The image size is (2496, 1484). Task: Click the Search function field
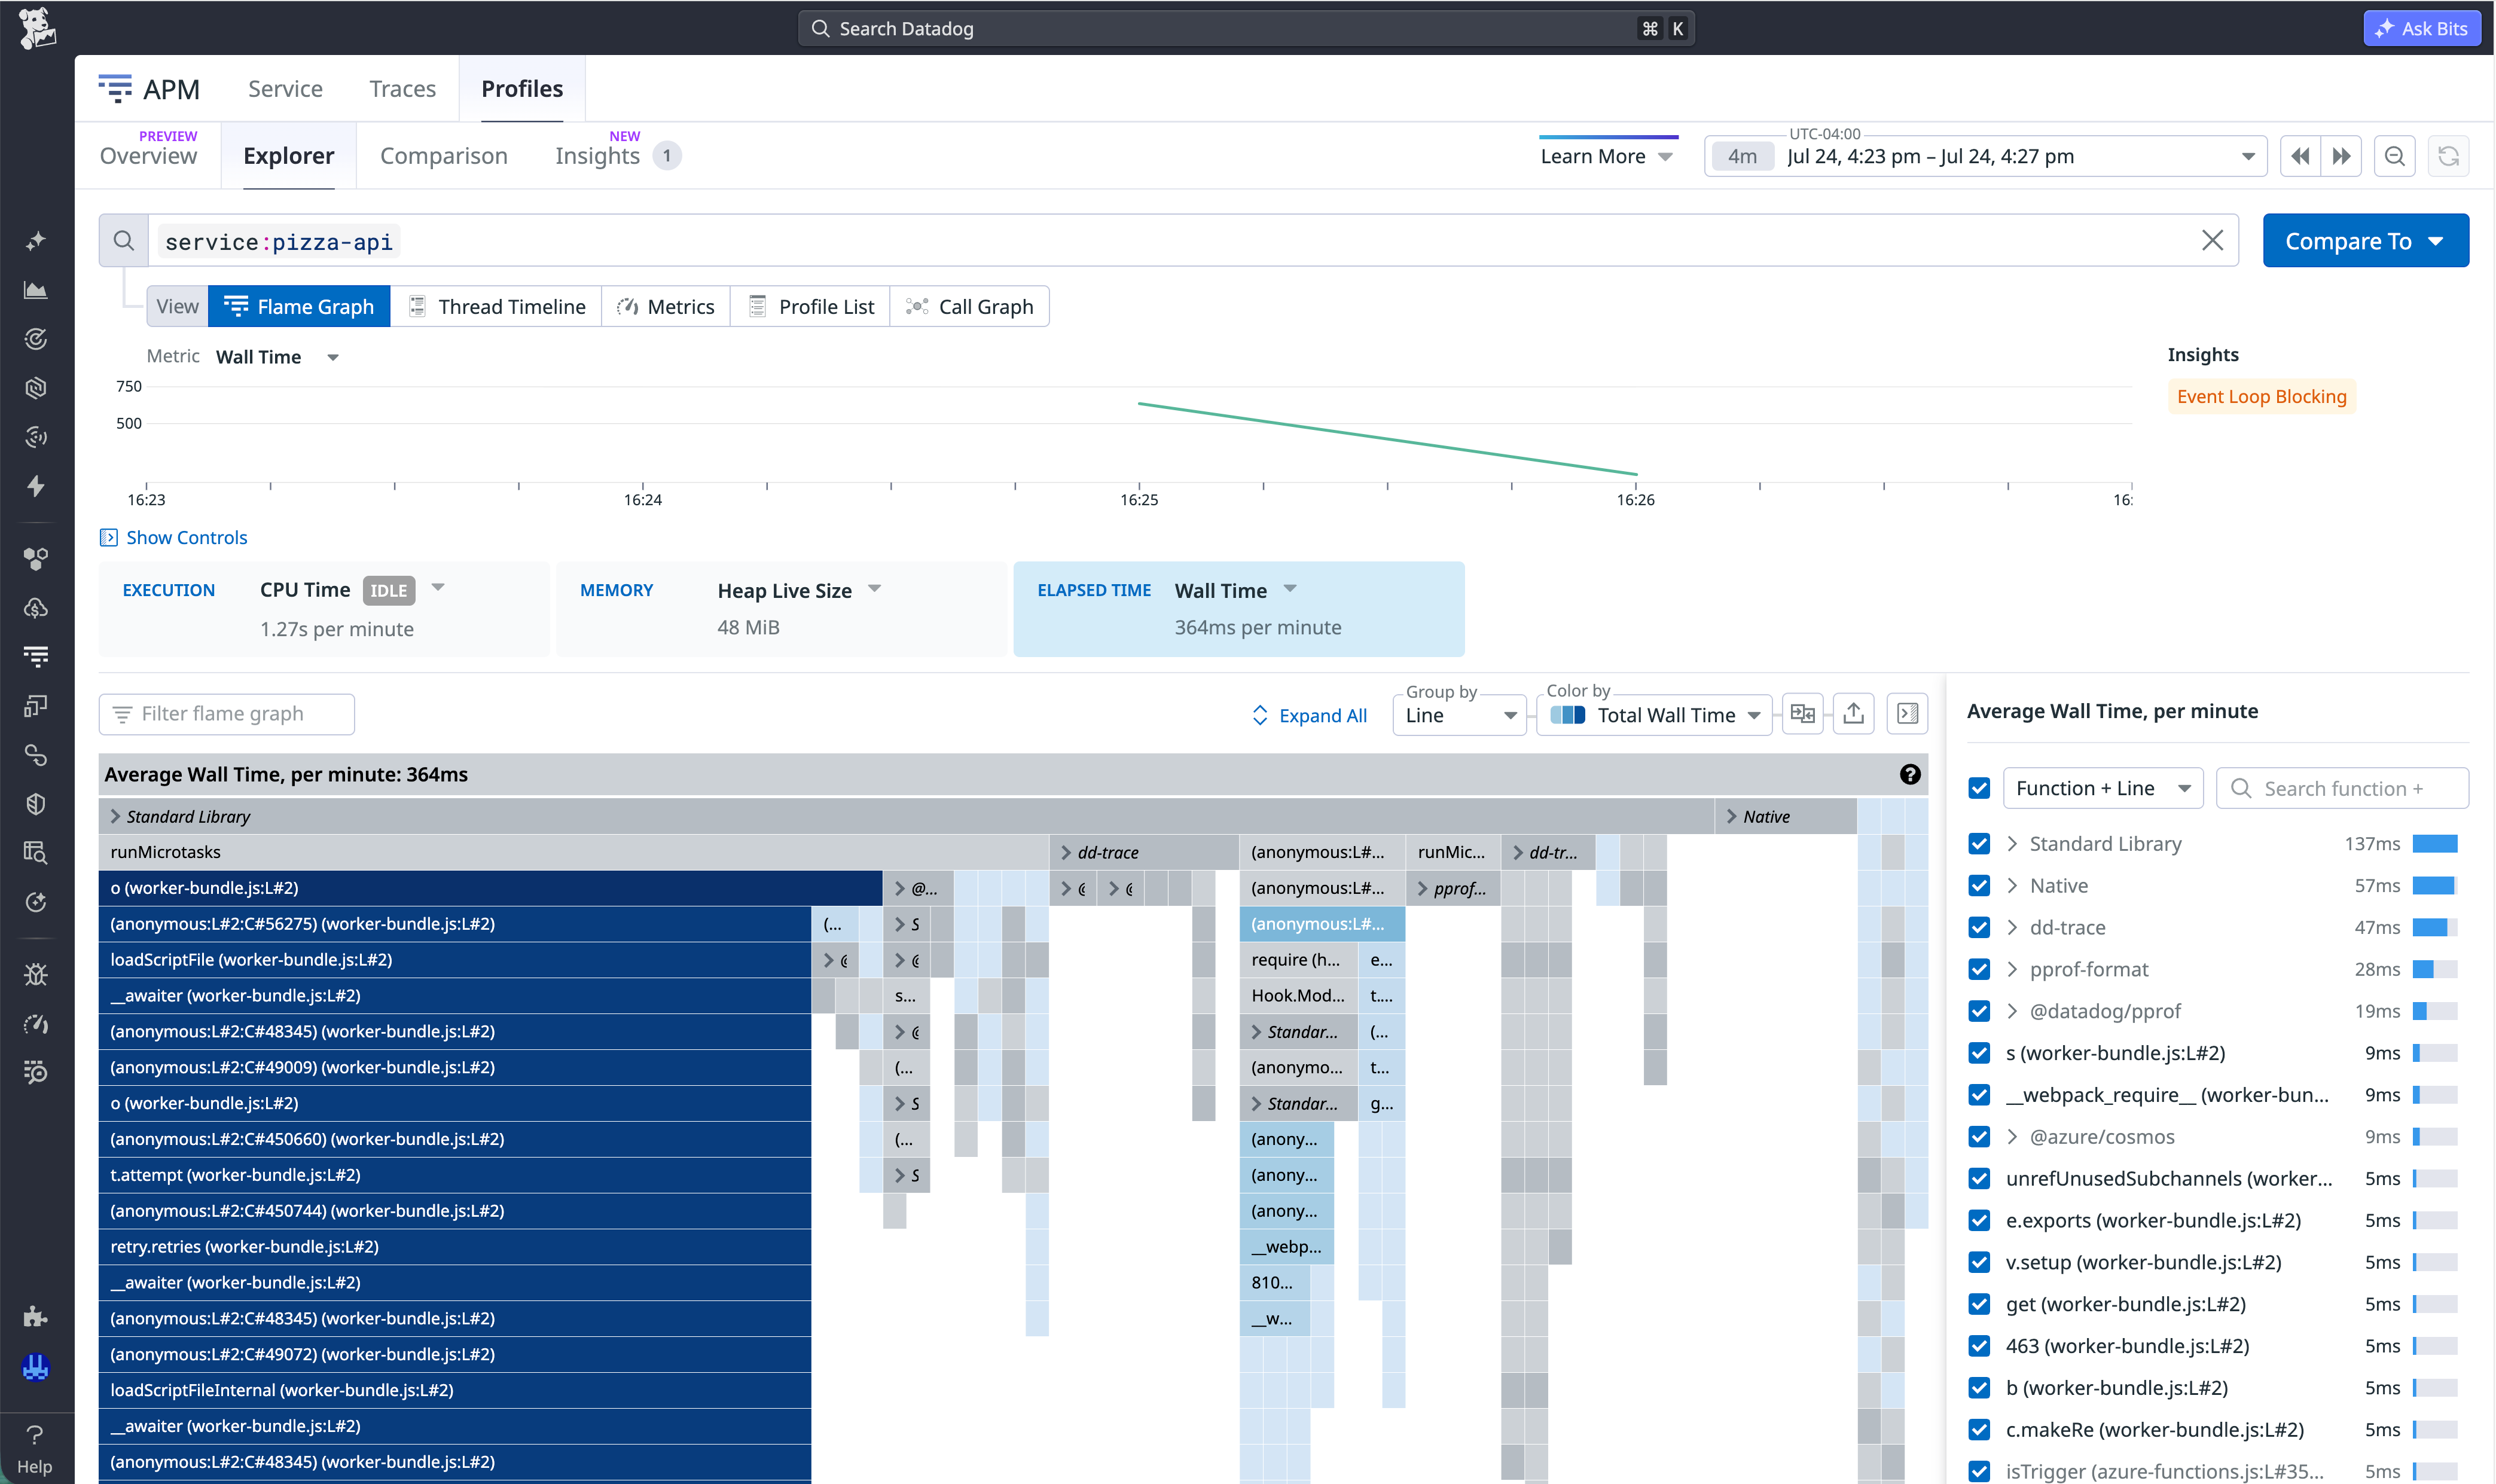click(2342, 788)
